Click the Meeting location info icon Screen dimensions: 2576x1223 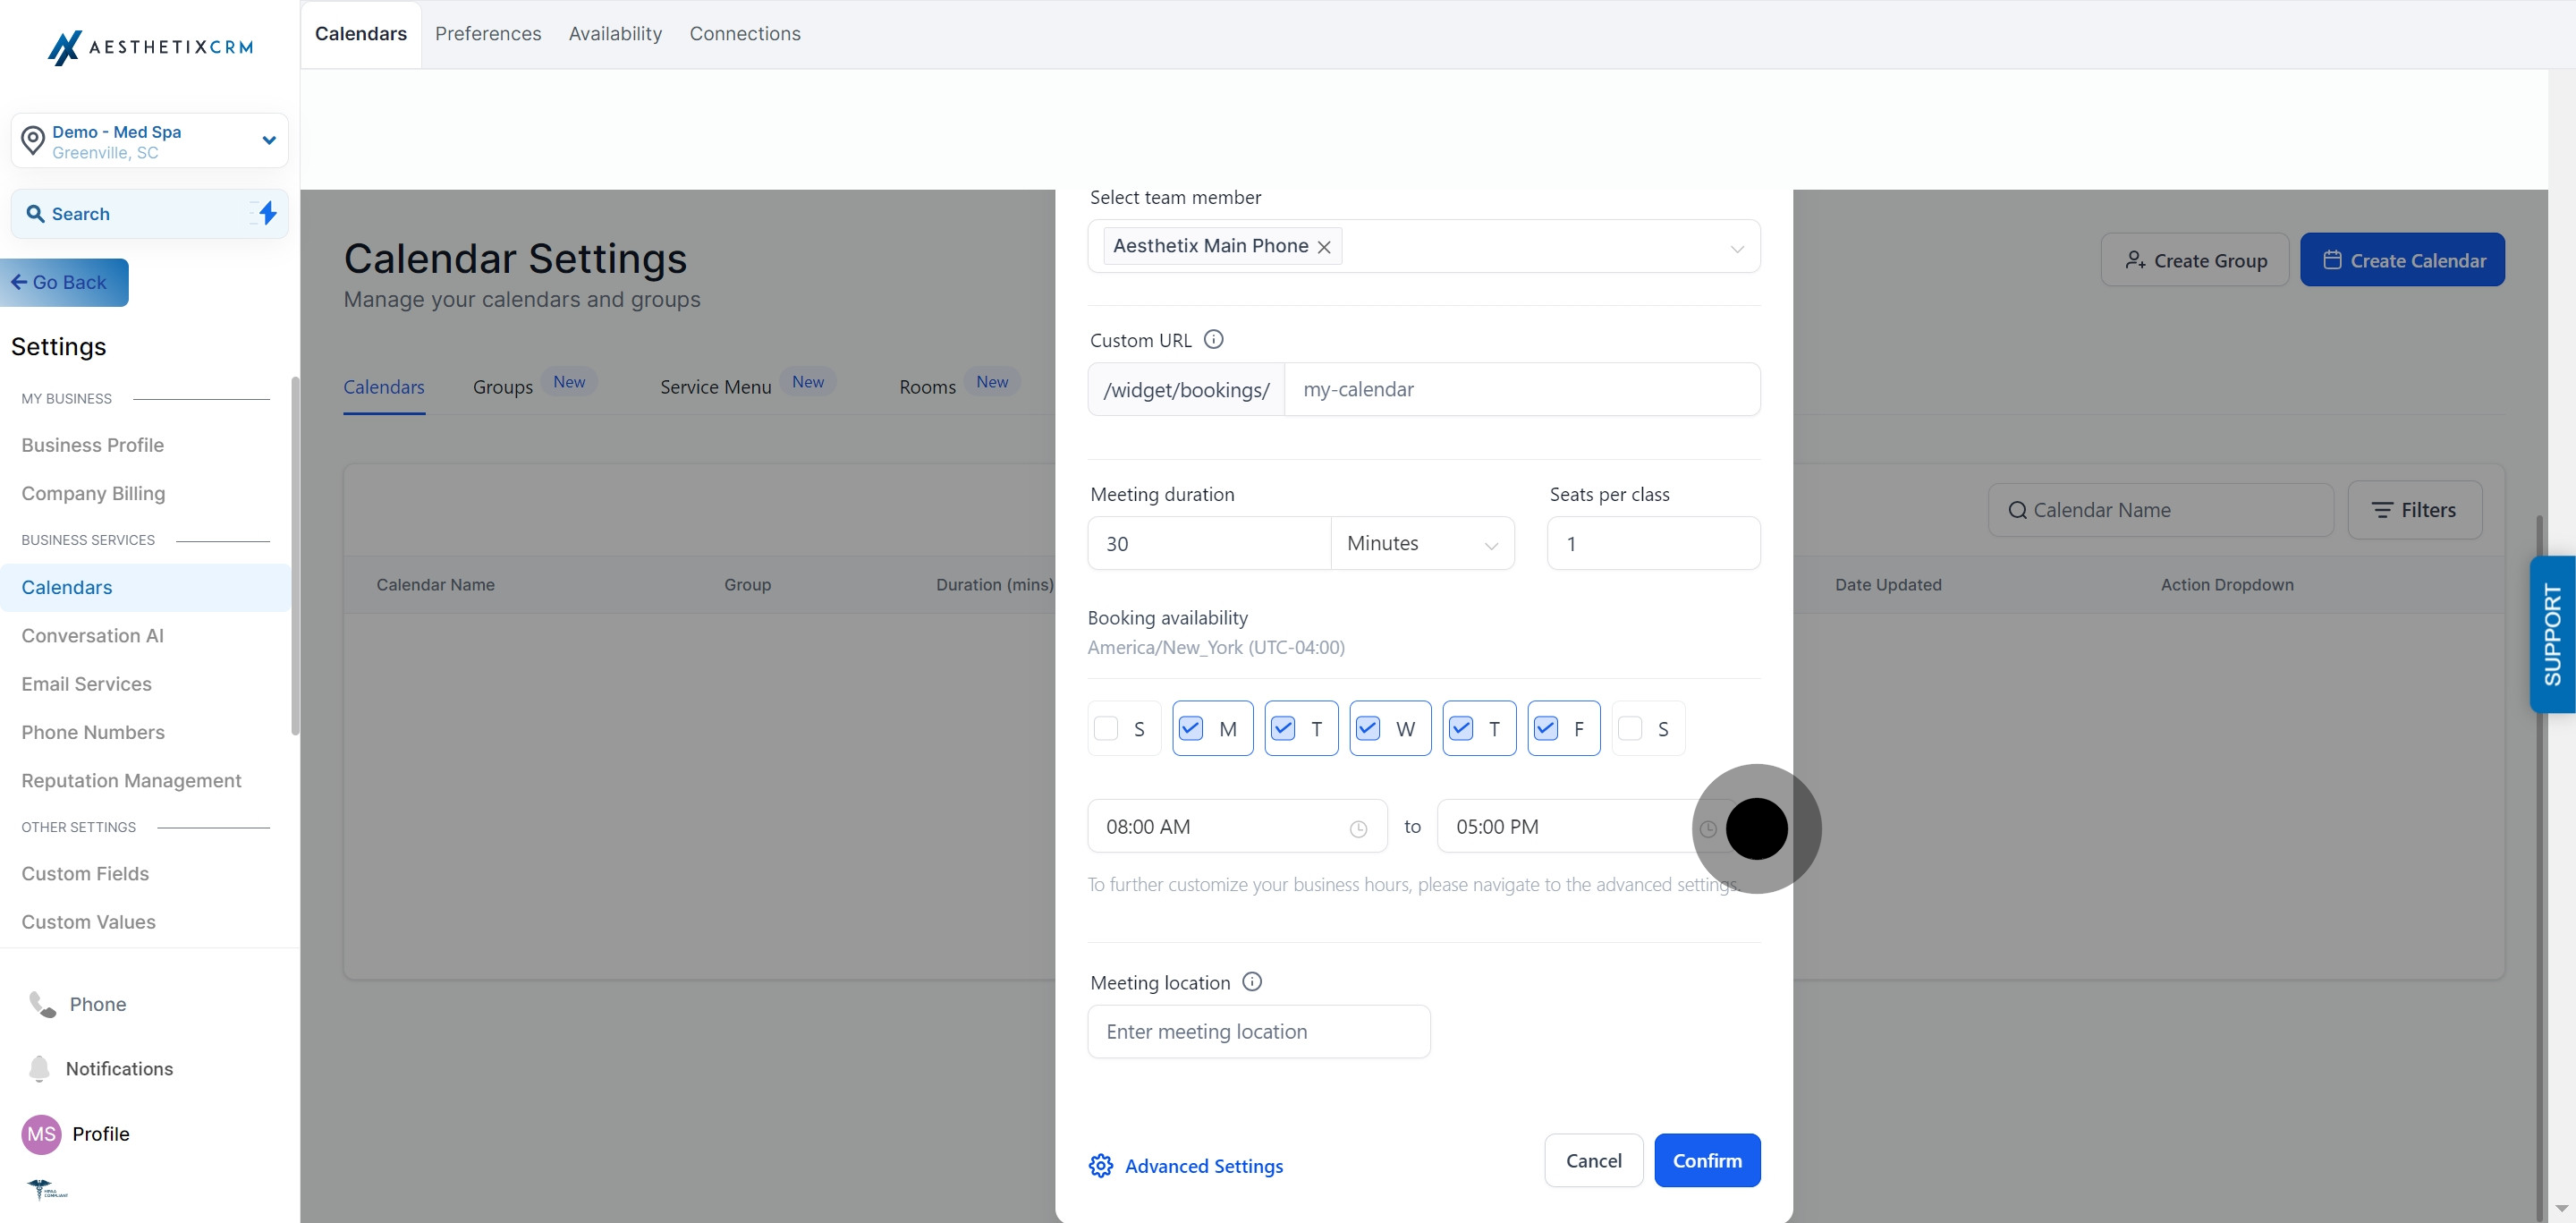coord(1252,982)
